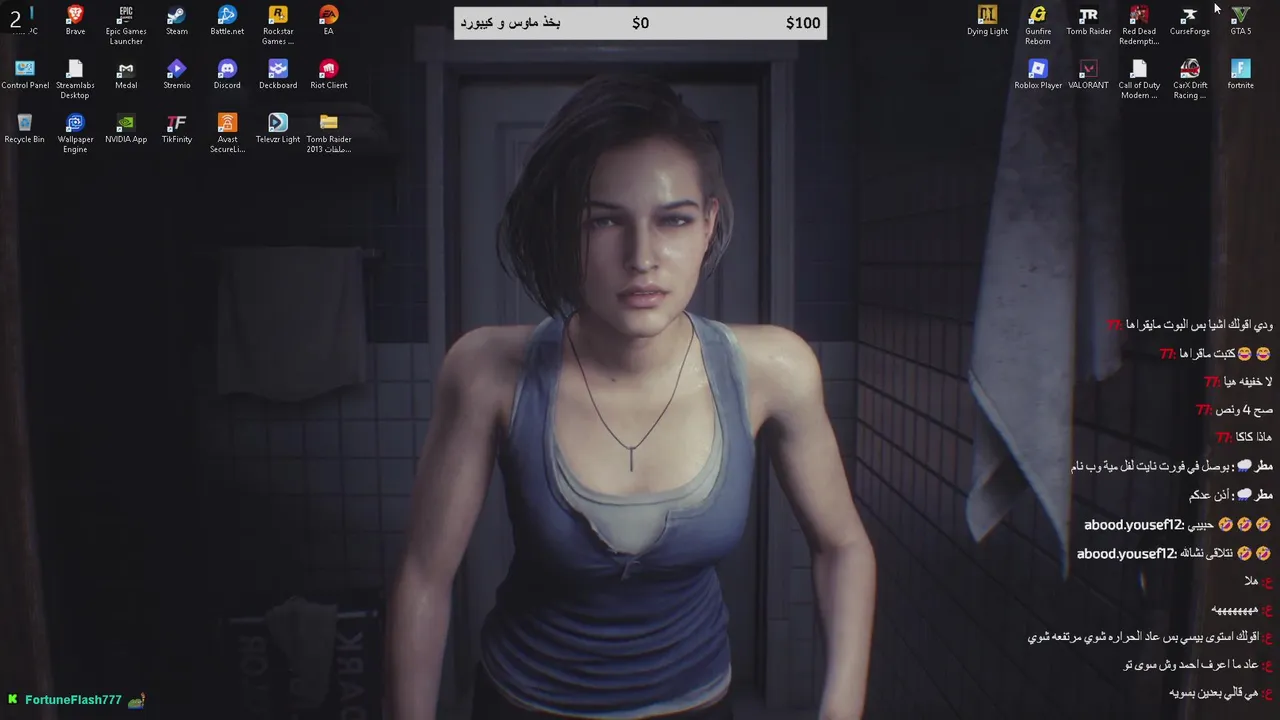Open the VALORANT shortcut

1088,74
